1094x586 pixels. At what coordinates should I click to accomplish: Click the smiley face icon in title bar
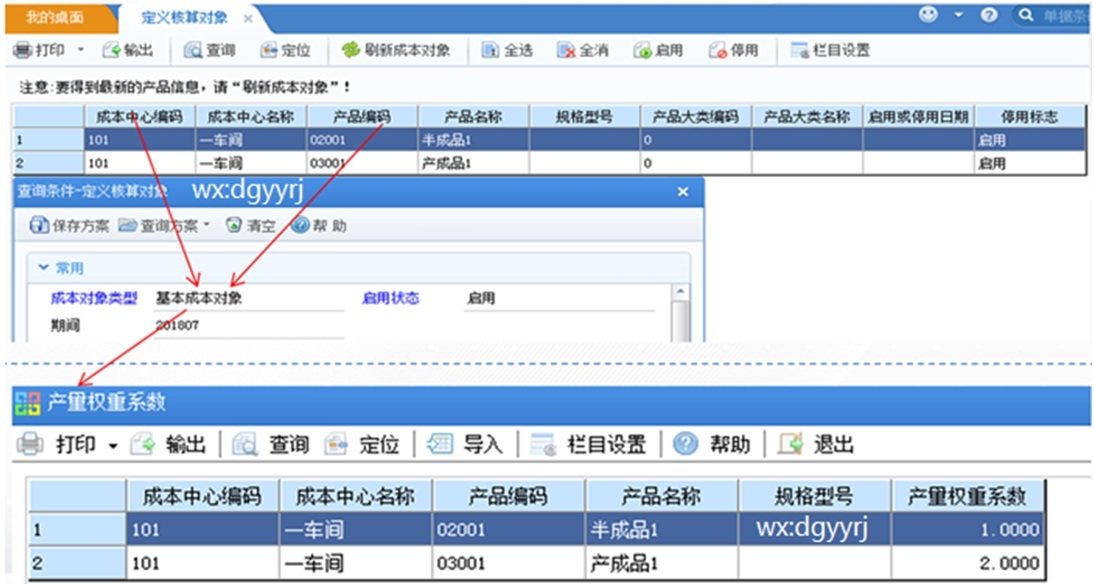click(x=928, y=15)
